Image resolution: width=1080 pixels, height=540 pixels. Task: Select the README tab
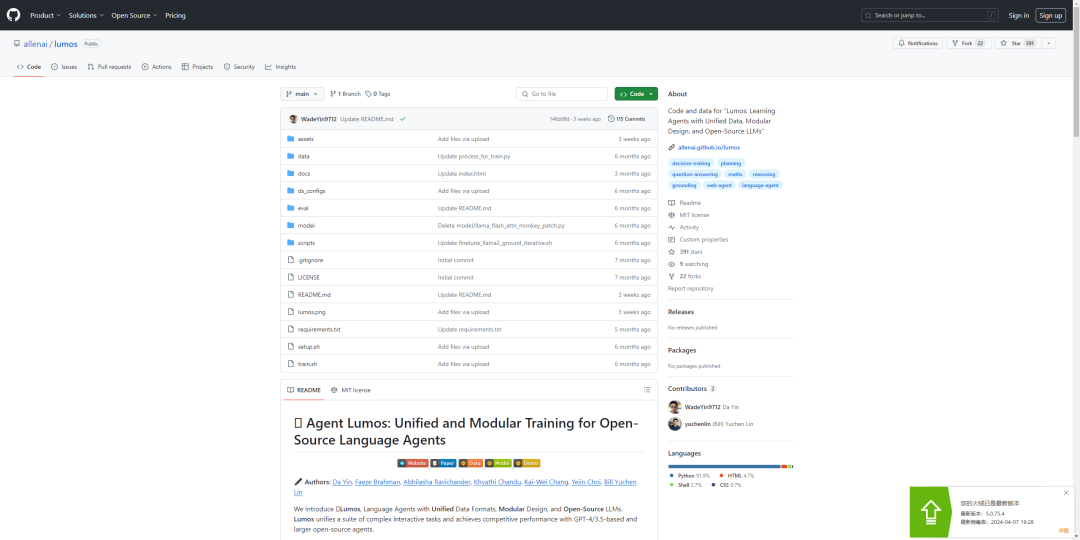(x=304, y=390)
